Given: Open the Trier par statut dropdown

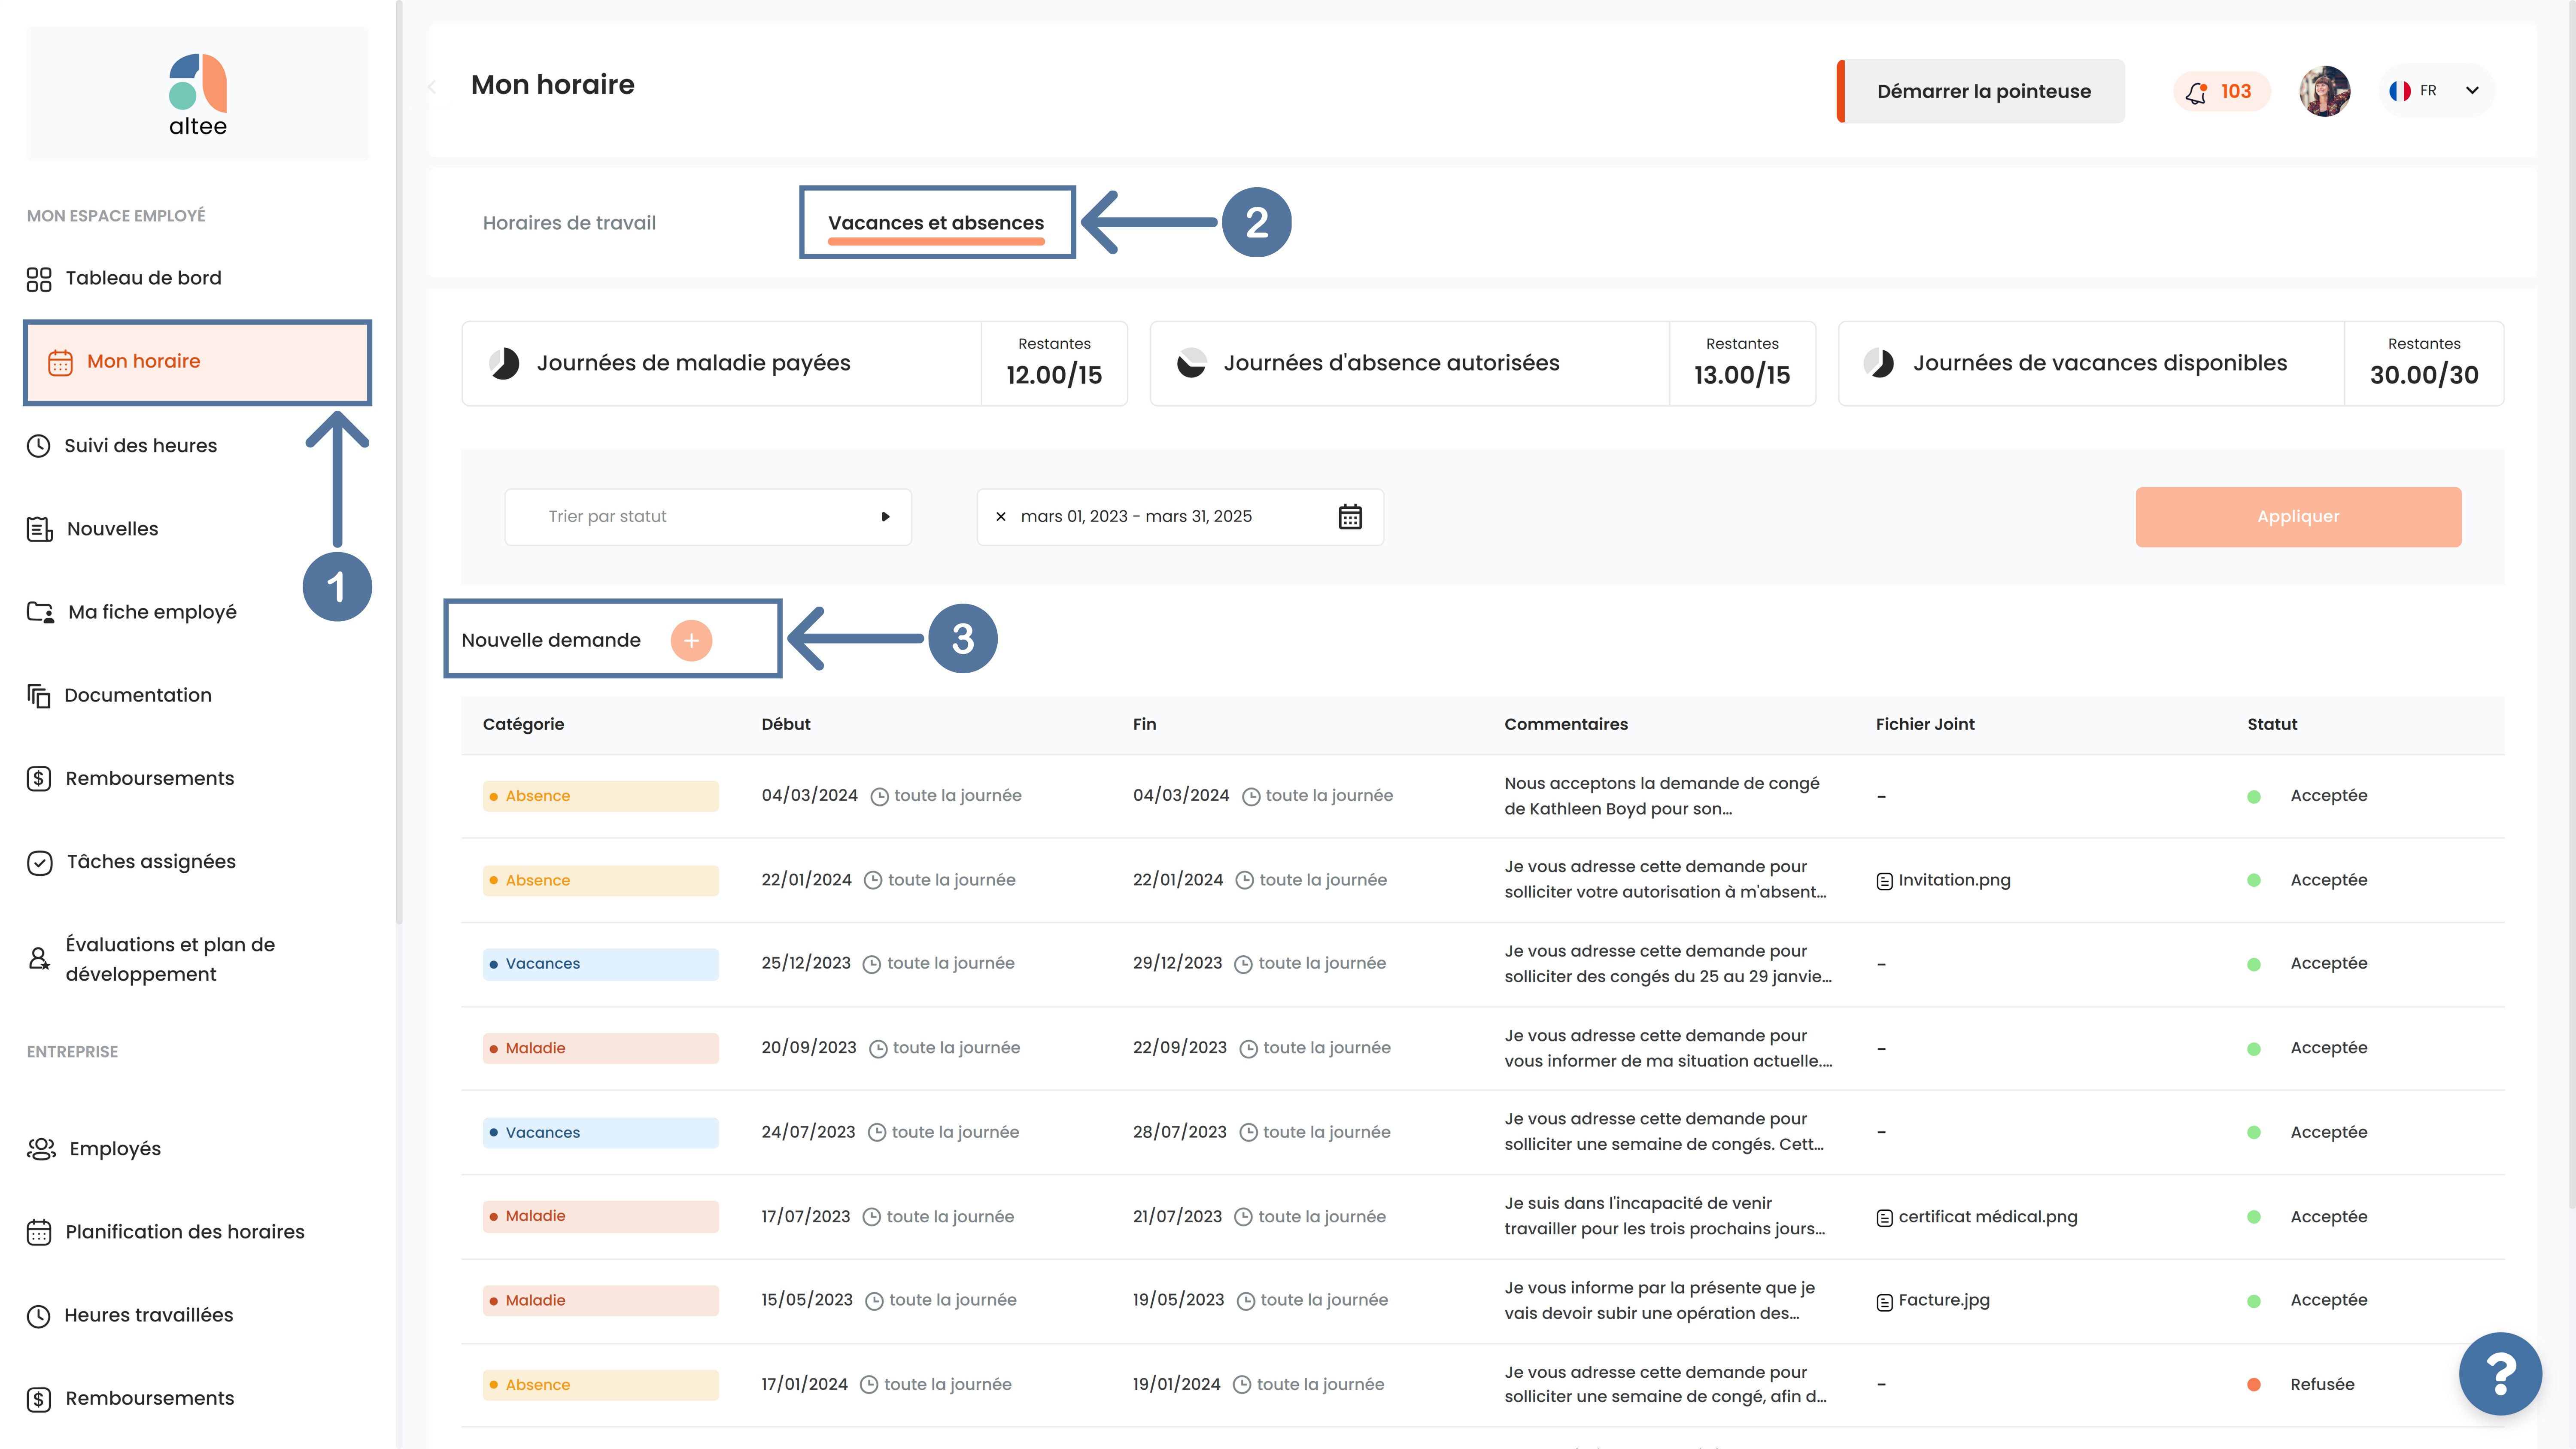Looking at the screenshot, I should 708,516.
